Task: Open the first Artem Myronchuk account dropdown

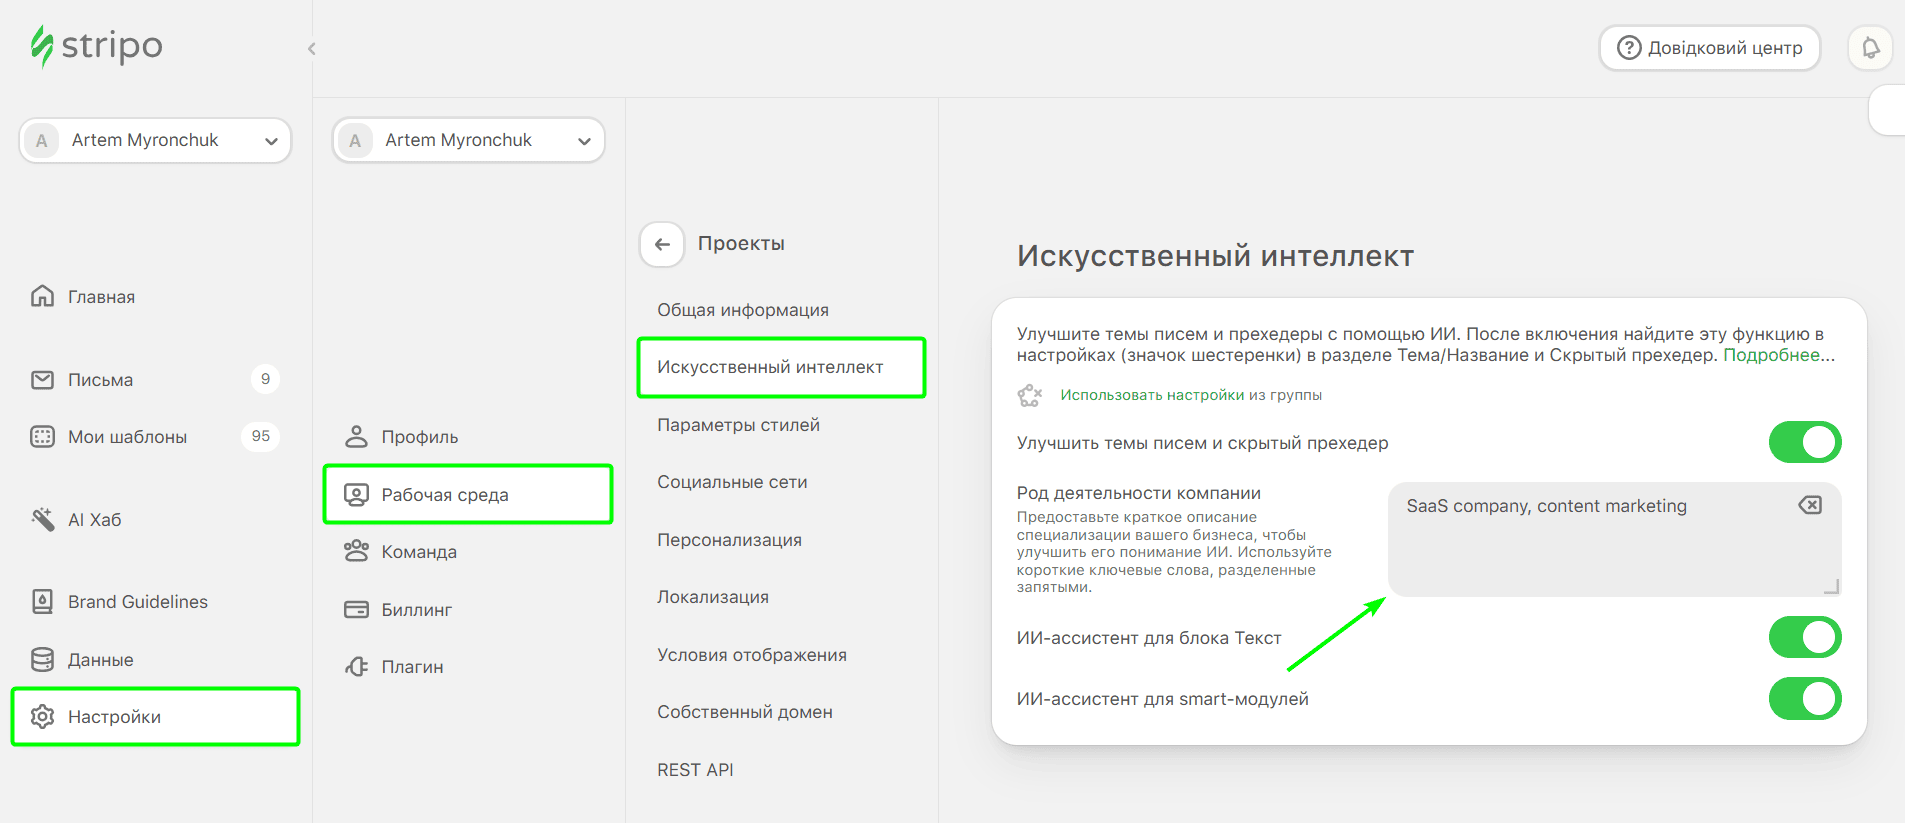Action: 155,140
